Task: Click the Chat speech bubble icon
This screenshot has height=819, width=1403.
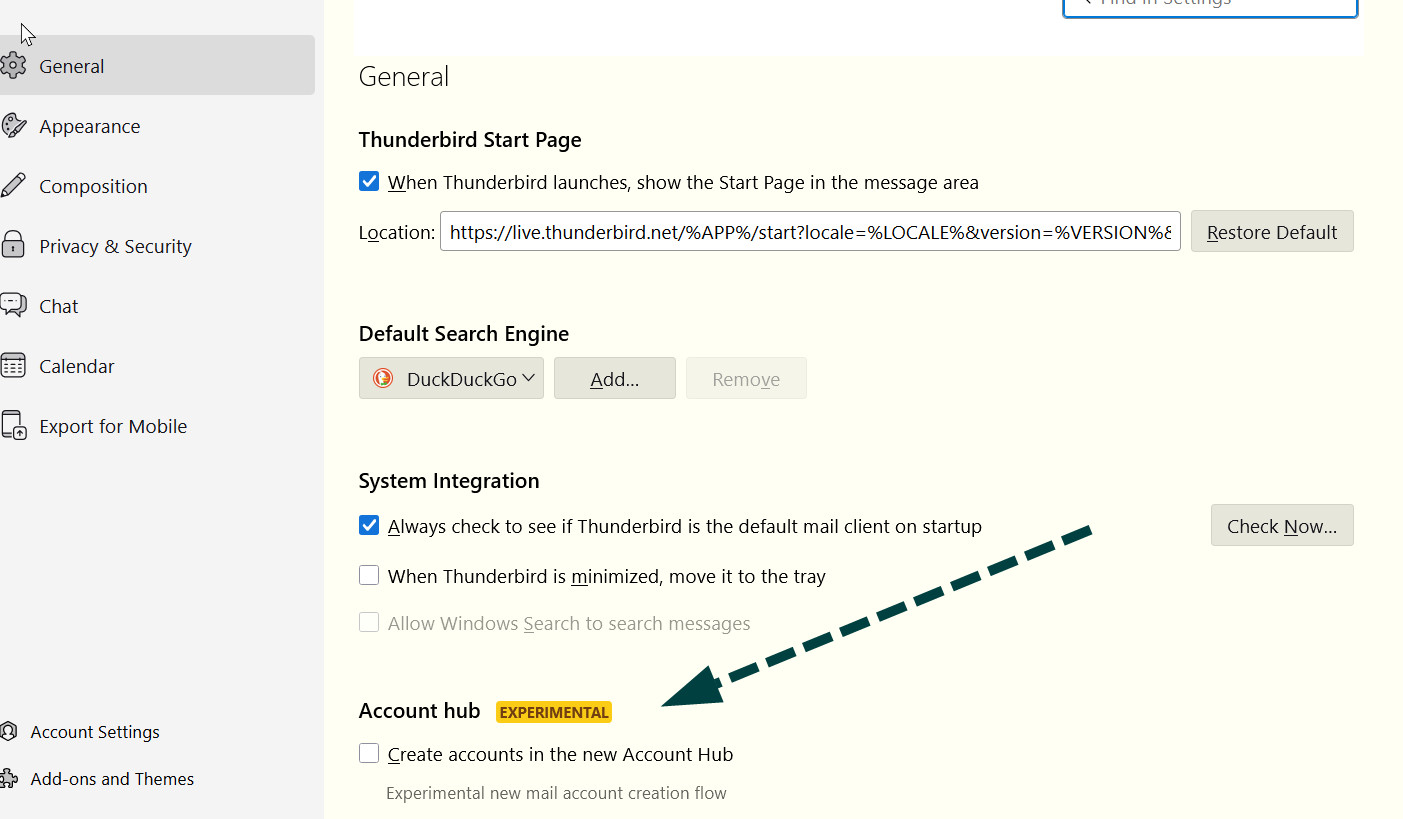Action: point(13,306)
